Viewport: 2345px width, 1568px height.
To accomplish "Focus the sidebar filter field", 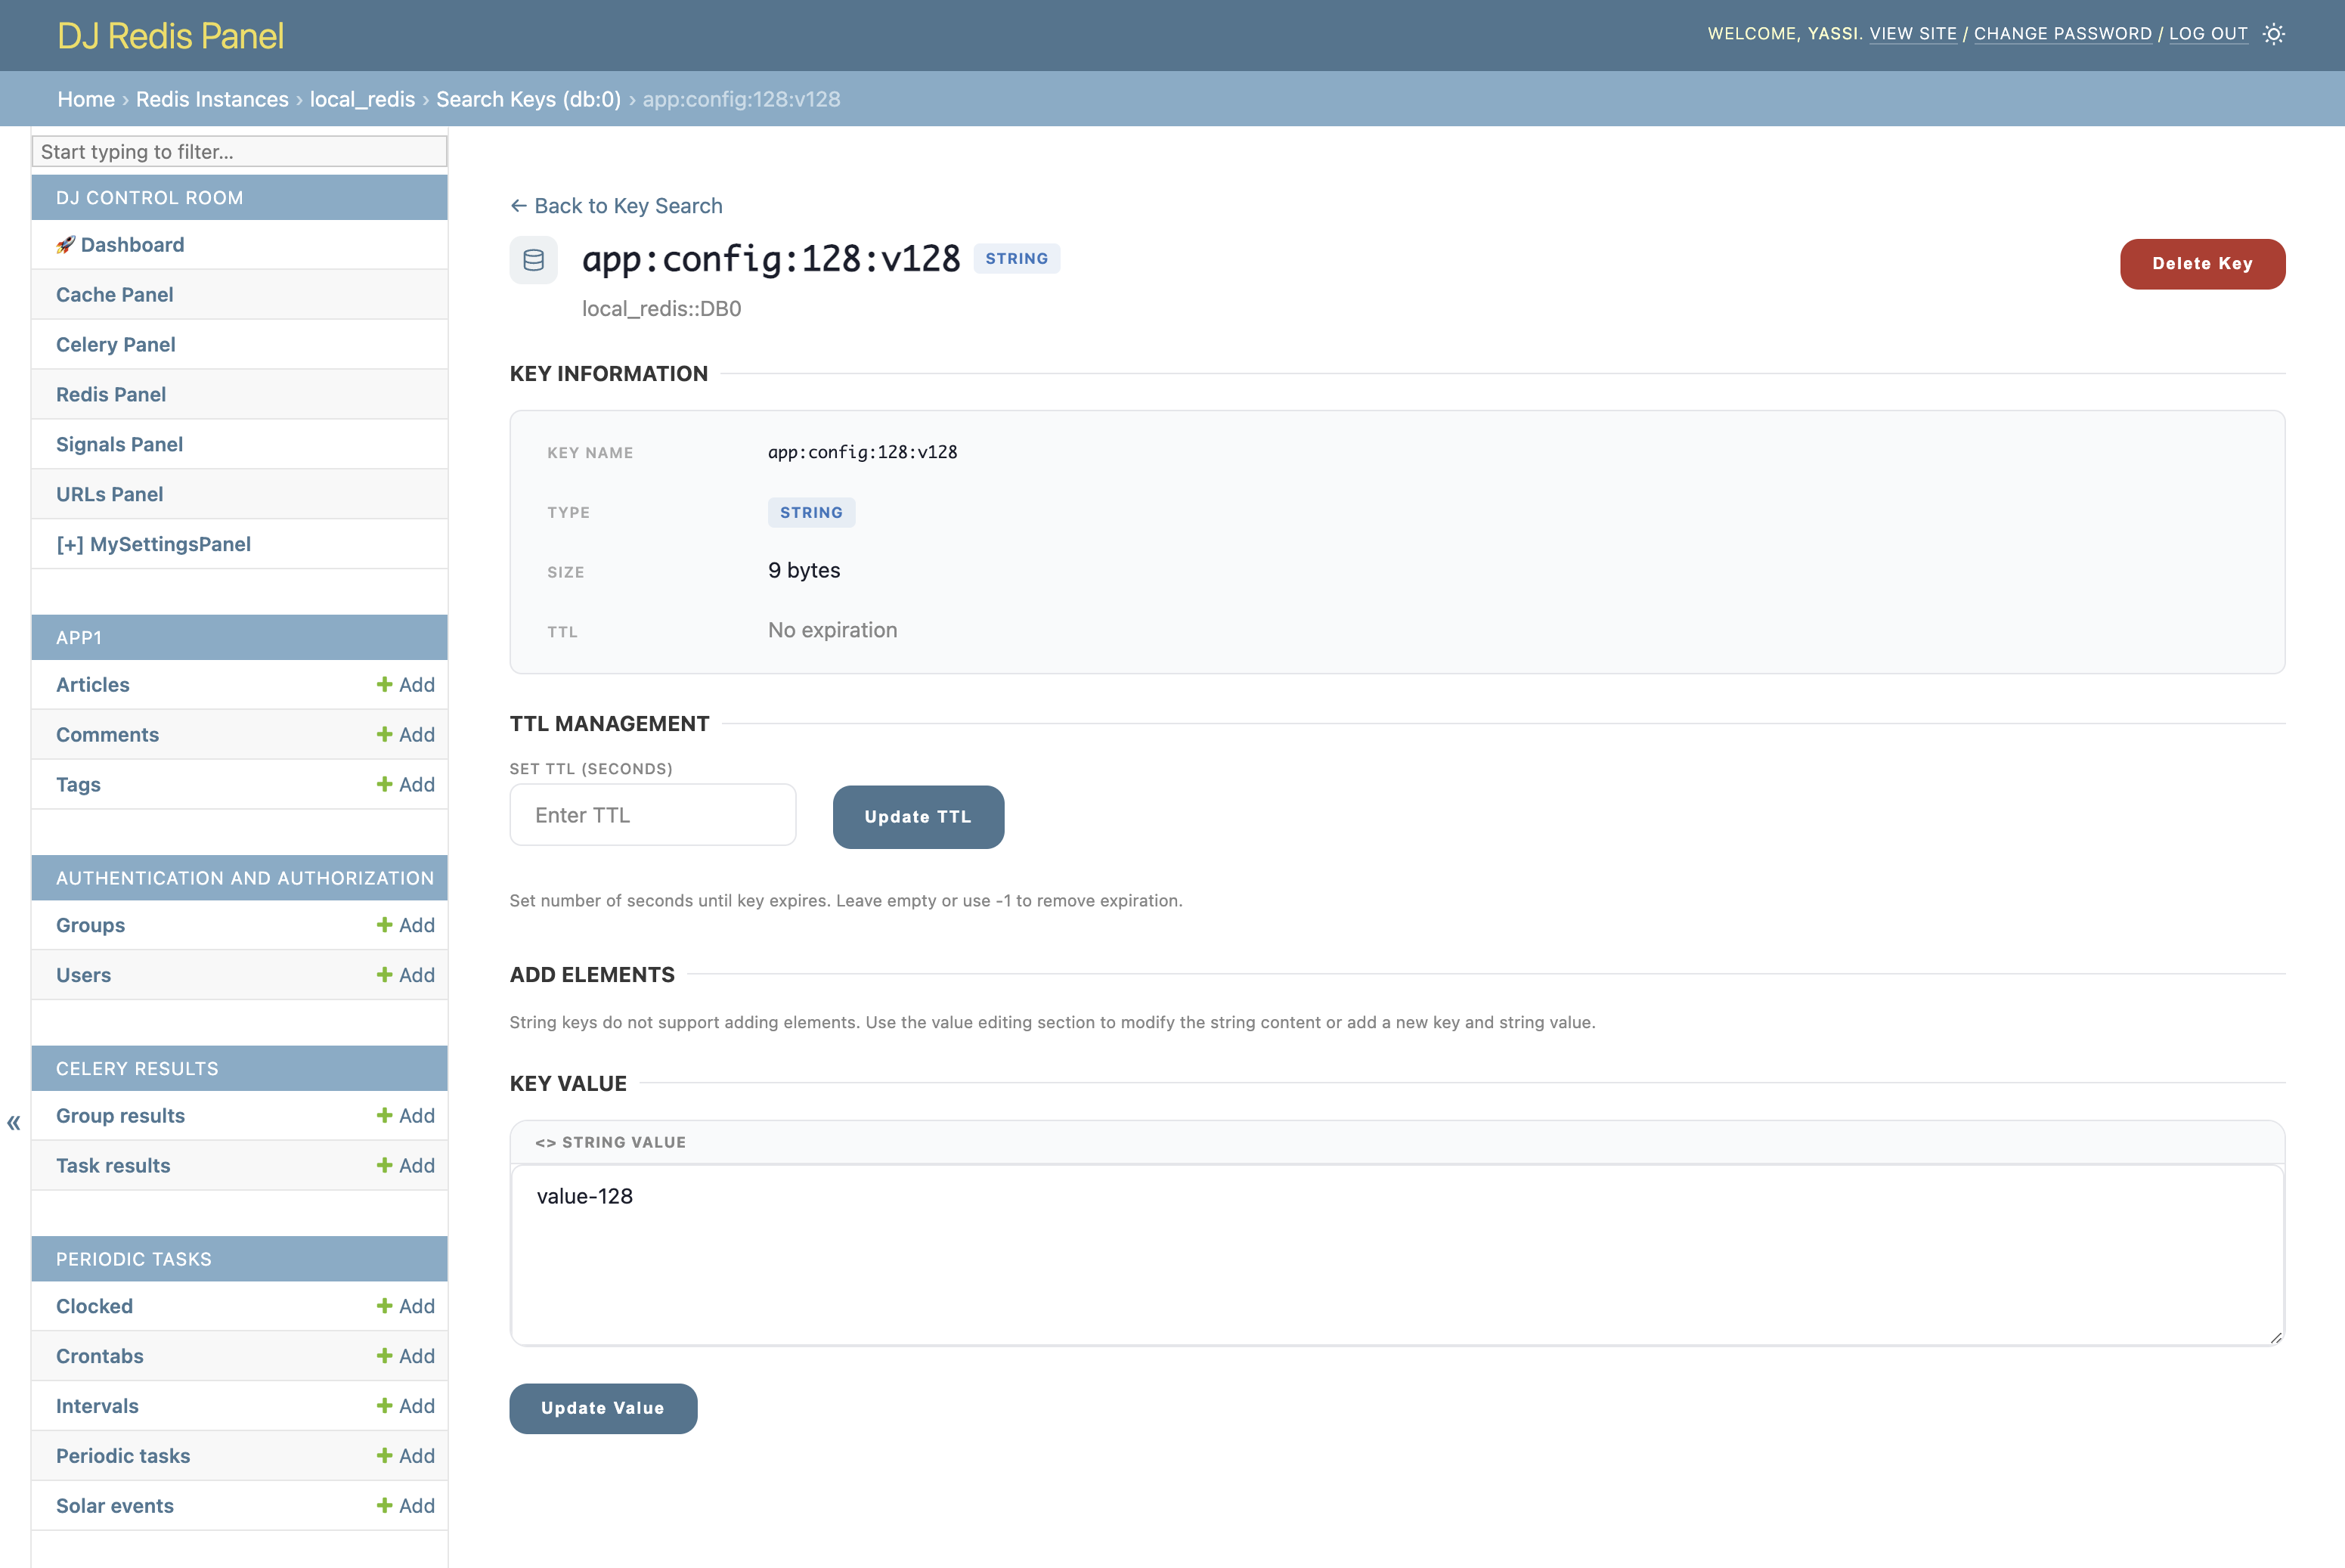I will [x=239, y=152].
